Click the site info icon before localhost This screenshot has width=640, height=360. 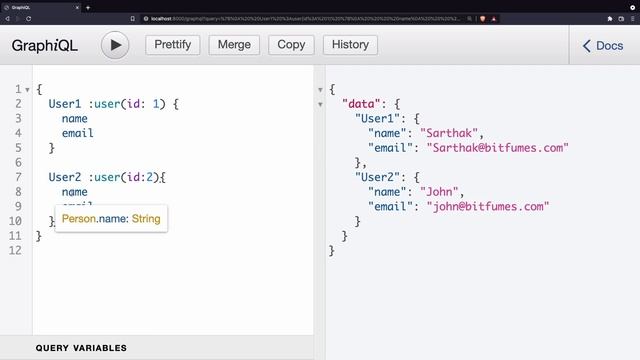pos(146,19)
